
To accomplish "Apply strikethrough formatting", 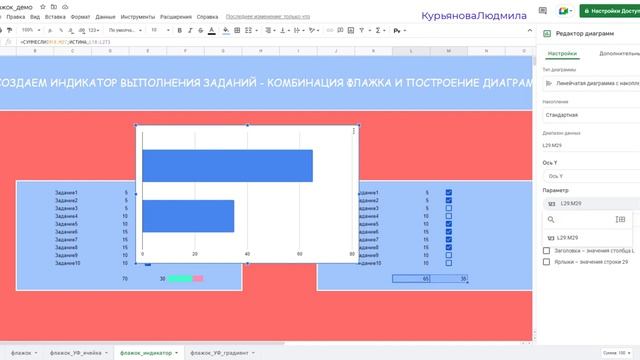I will click(200, 30).
